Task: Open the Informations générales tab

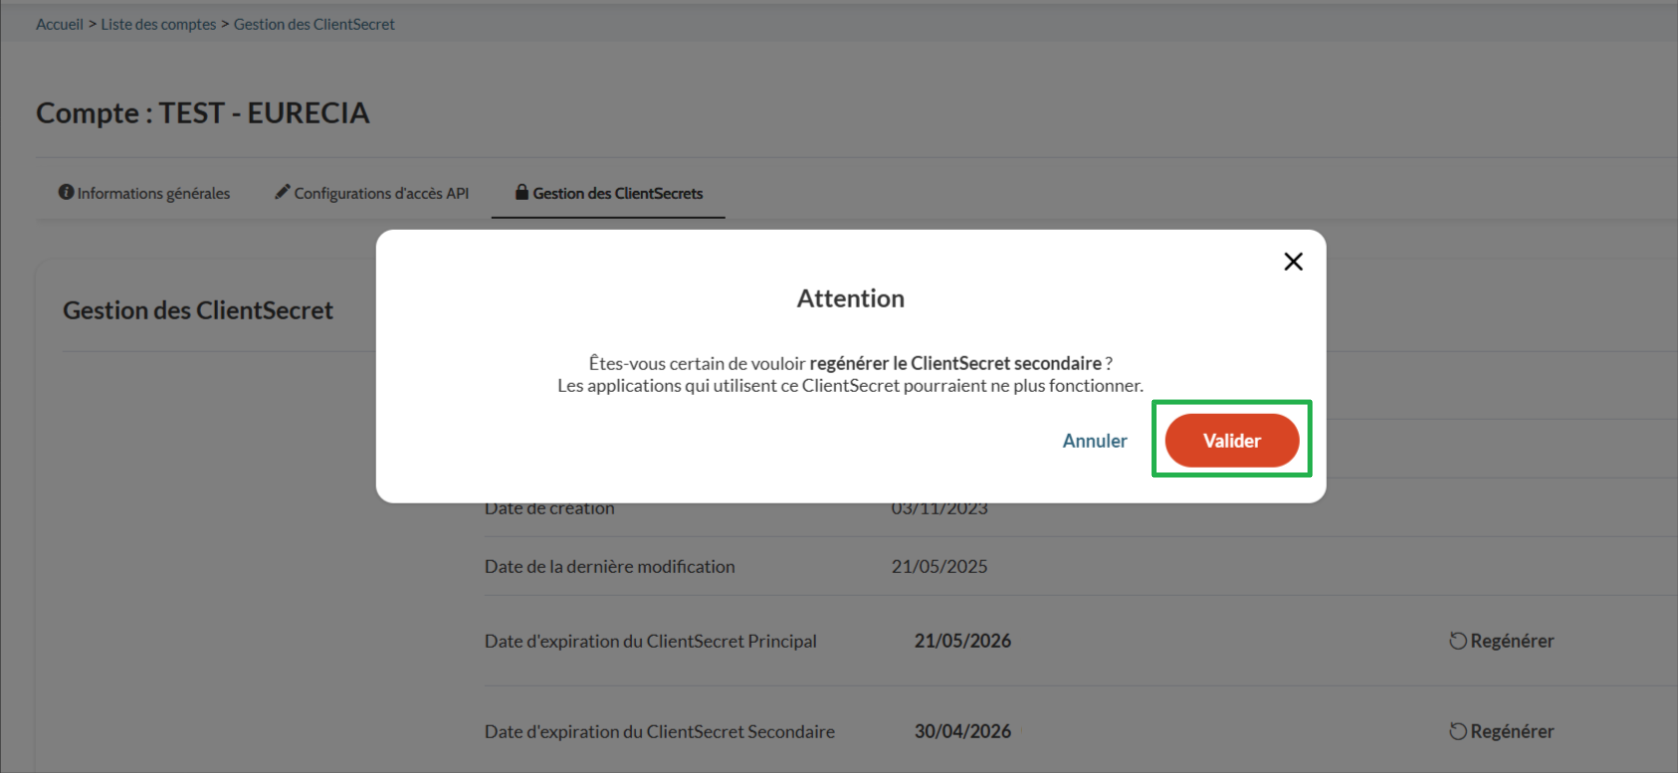Action: pos(153,193)
